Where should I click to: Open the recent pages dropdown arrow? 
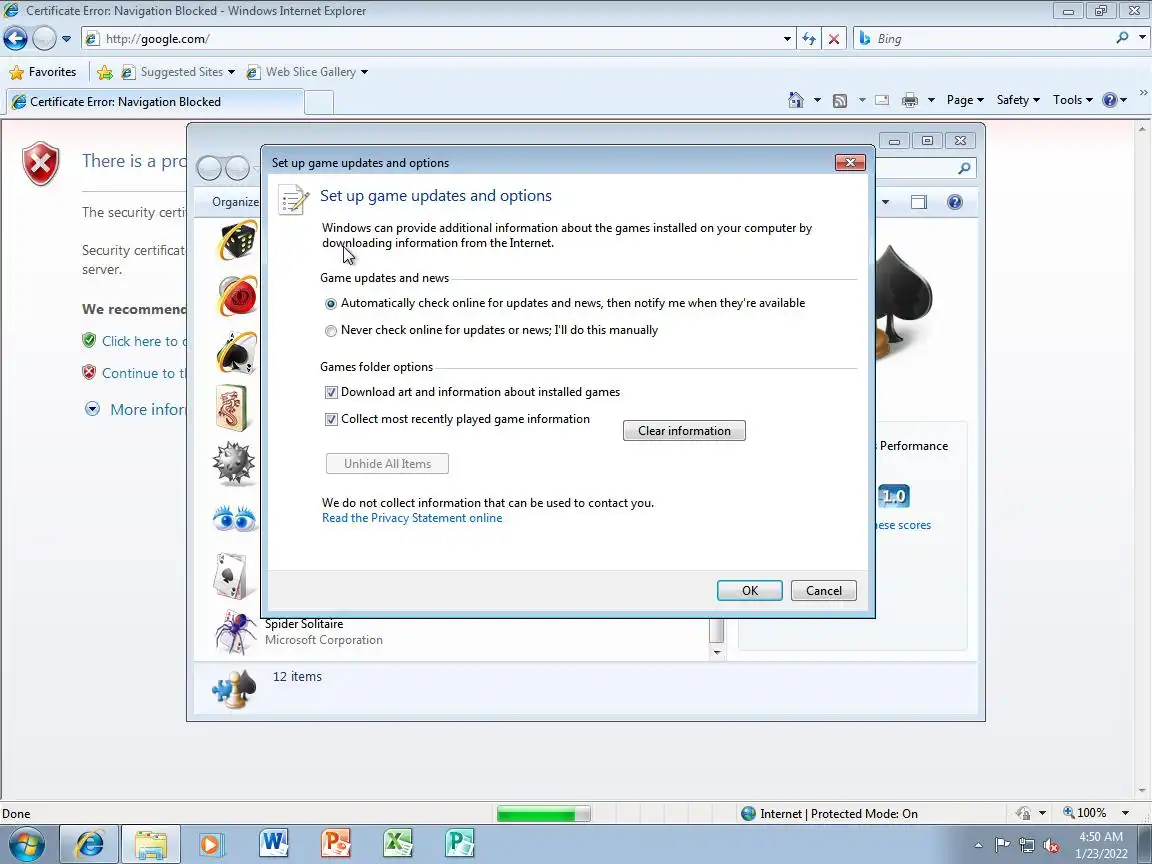pyautogui.click(x=66, y=39)
